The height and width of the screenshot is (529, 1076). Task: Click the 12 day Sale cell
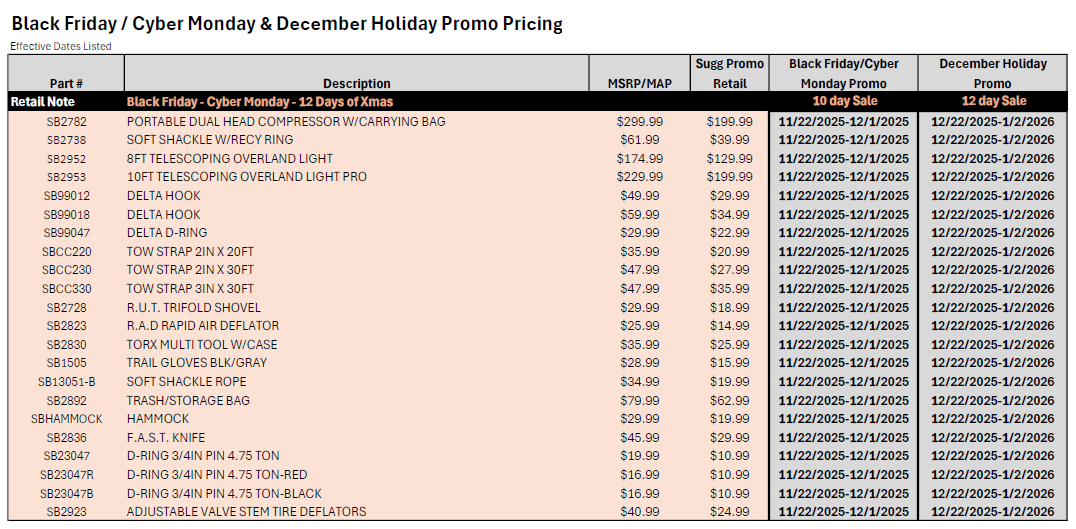(992, 101)
